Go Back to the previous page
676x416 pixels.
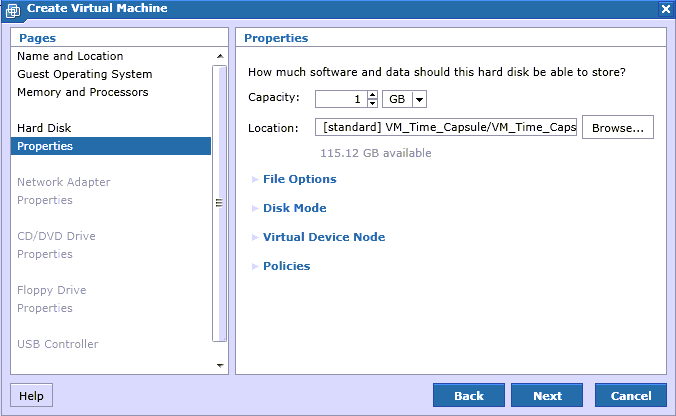click(469, 395)
